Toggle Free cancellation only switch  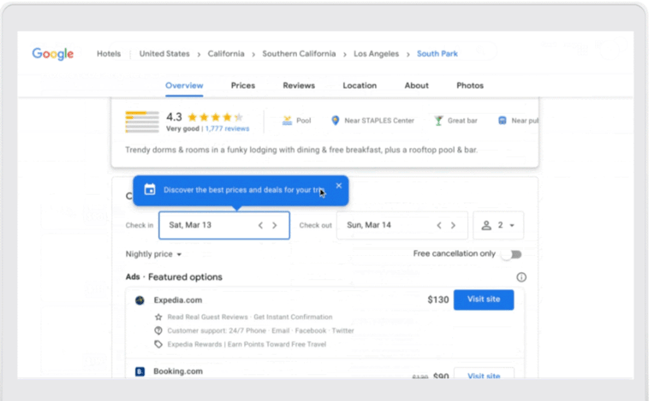[512, 254]
